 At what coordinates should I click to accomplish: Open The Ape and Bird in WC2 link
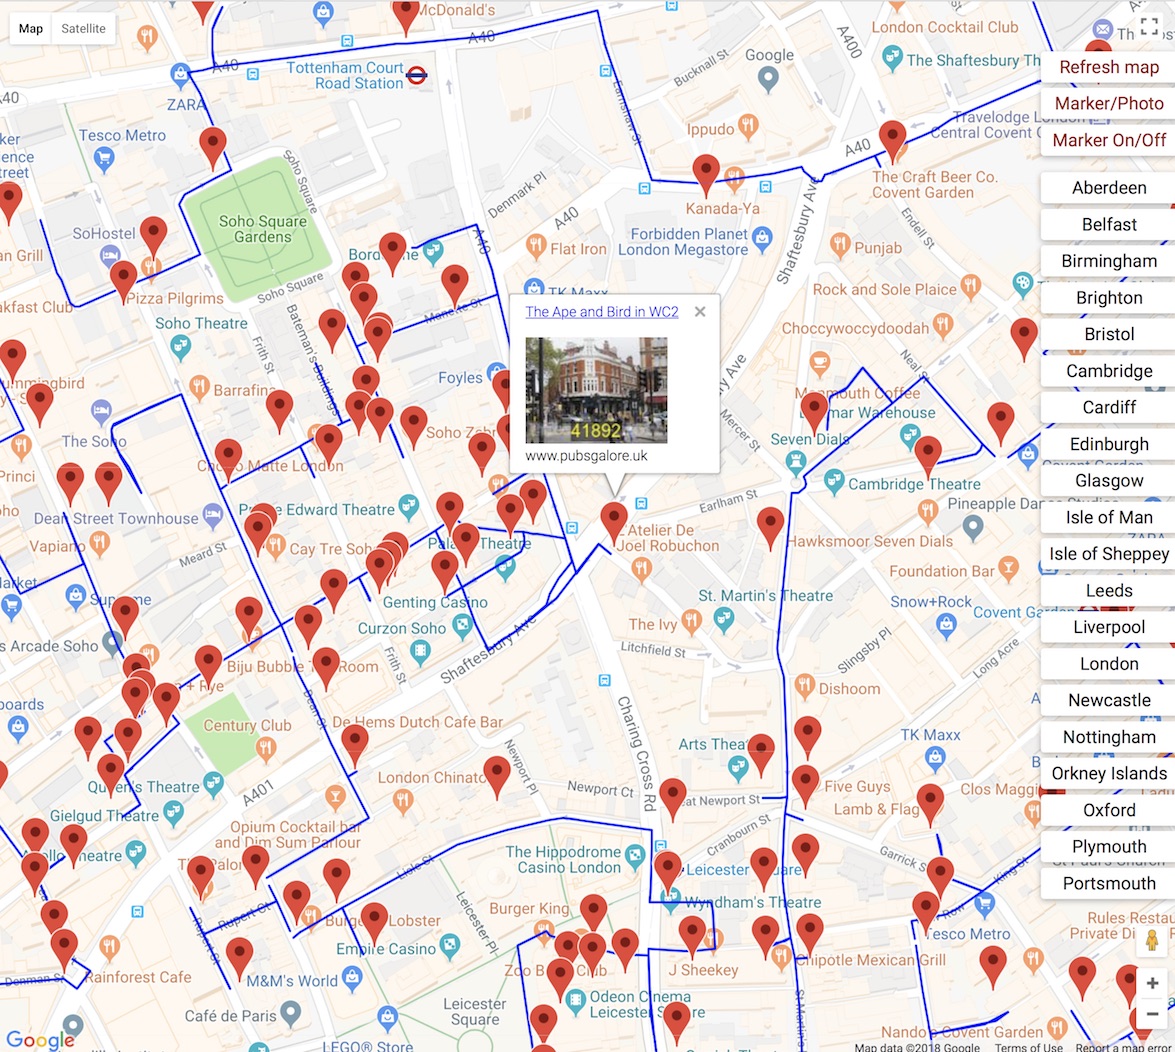(602, 312)
